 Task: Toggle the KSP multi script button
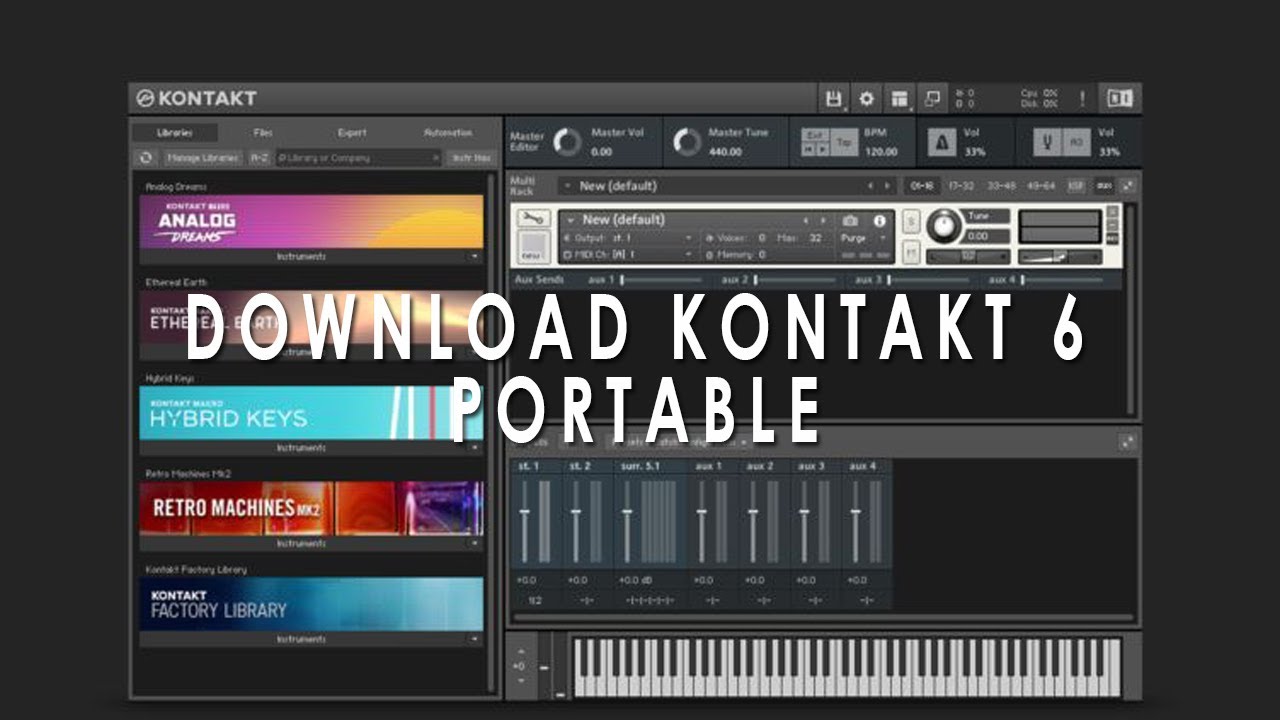[1076, 186]
